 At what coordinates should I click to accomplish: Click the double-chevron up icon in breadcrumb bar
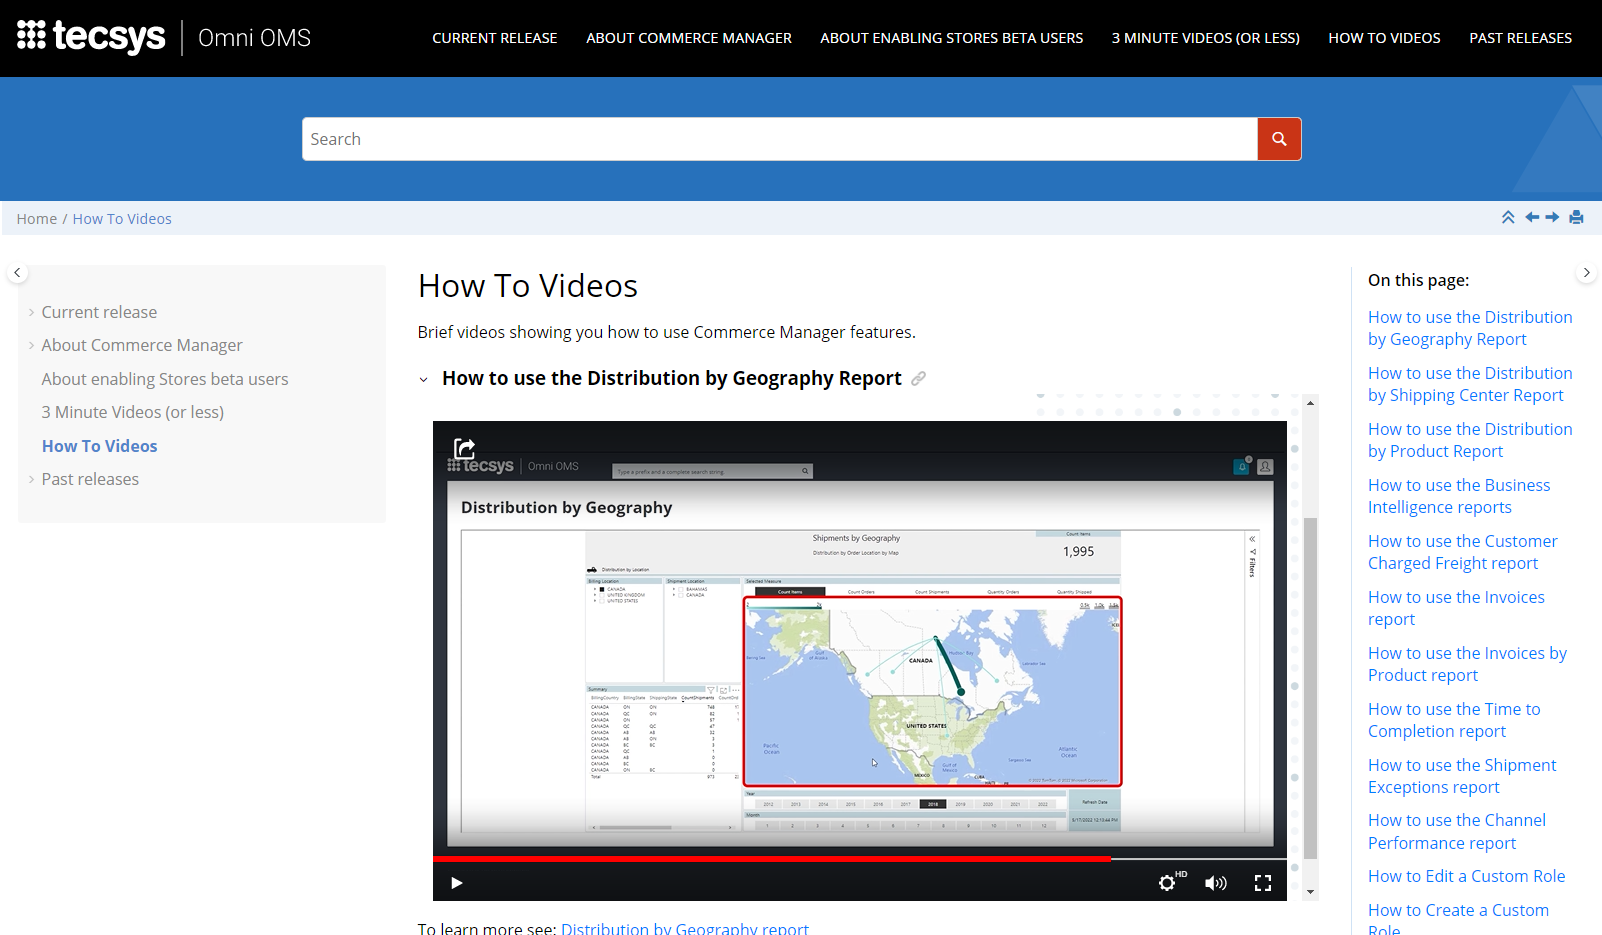click(1508, 218)
